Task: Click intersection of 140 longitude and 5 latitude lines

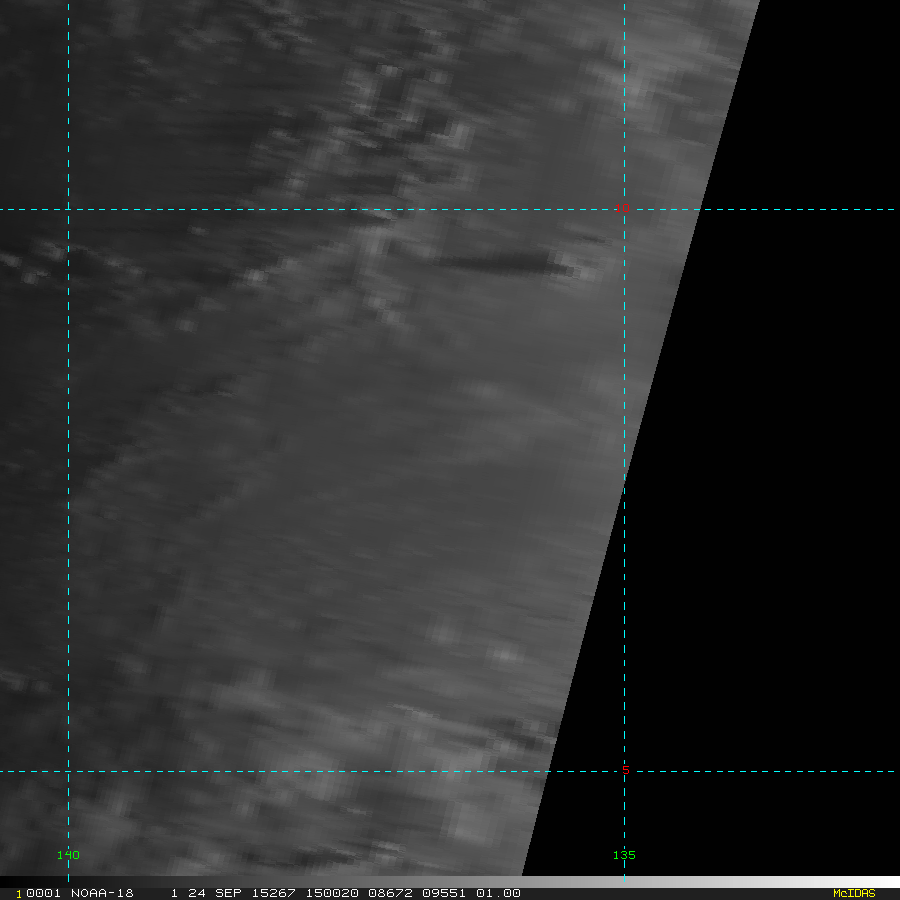Action: (68, 771)
